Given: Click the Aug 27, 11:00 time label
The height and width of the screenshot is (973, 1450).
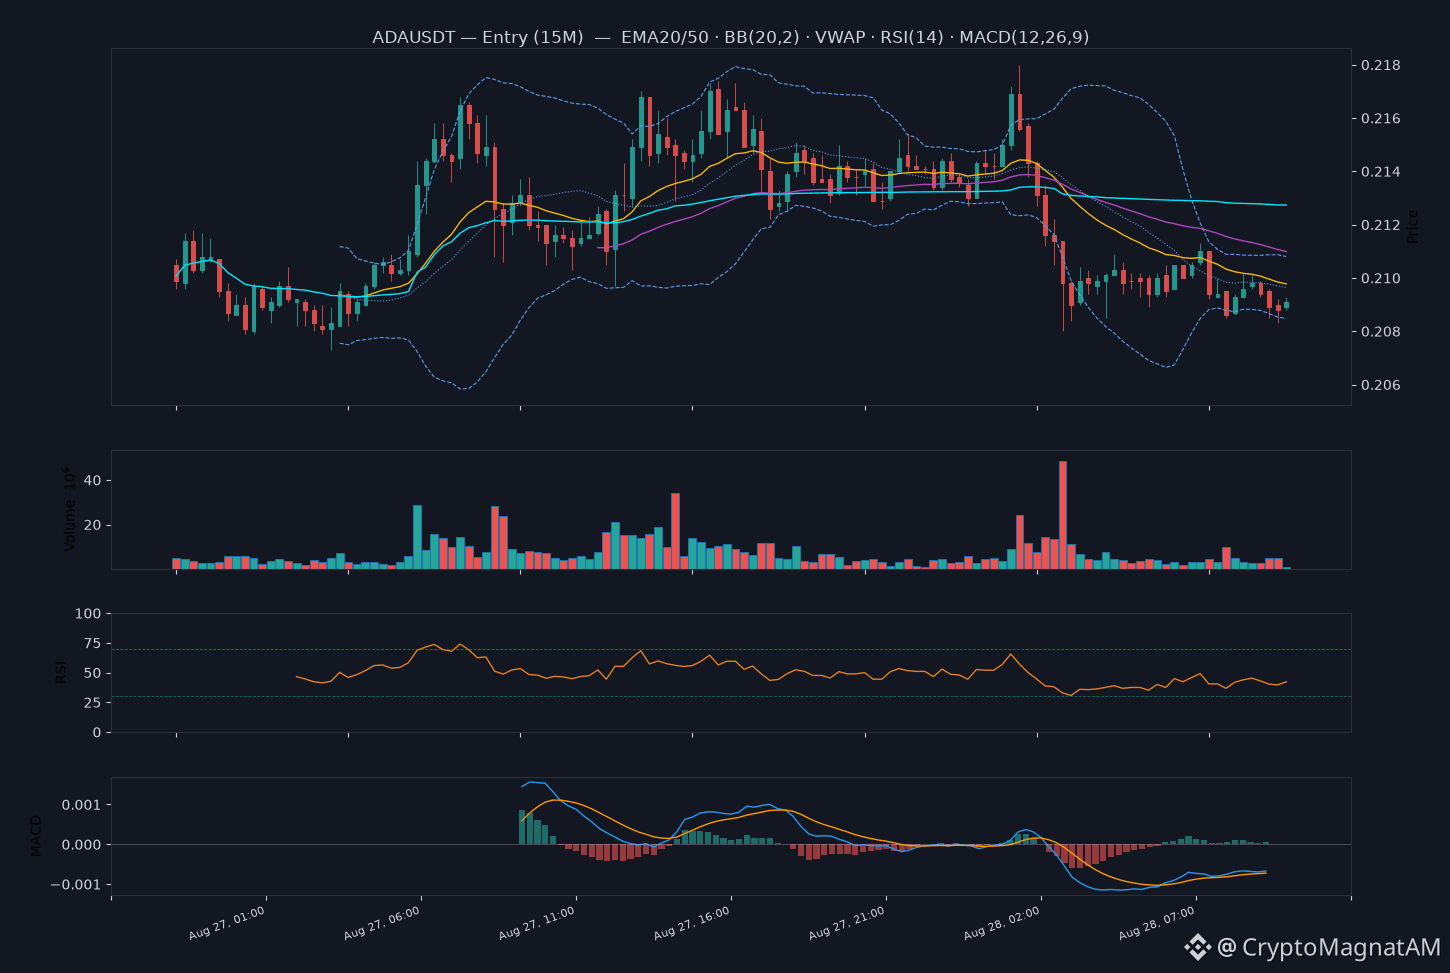Looking at the screenshot, I should point(537,922).
